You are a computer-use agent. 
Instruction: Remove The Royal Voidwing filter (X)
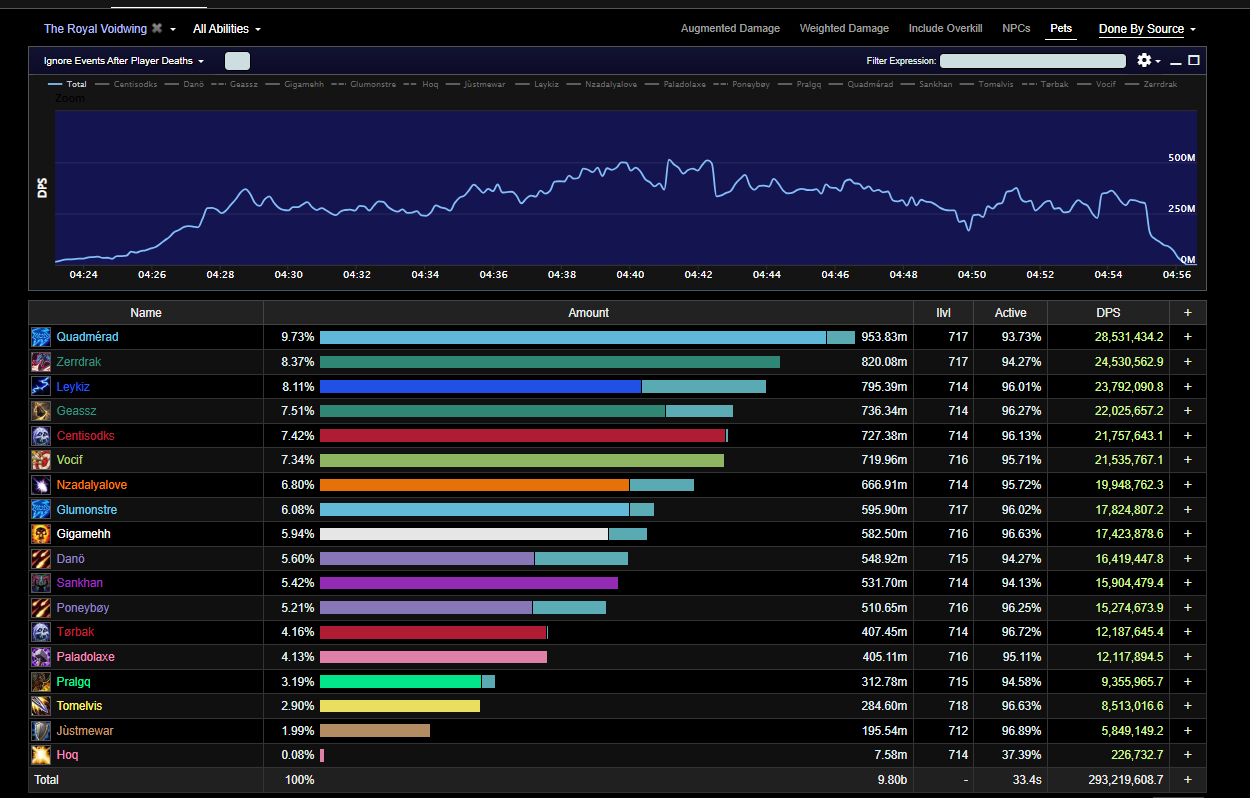[157, 29]
